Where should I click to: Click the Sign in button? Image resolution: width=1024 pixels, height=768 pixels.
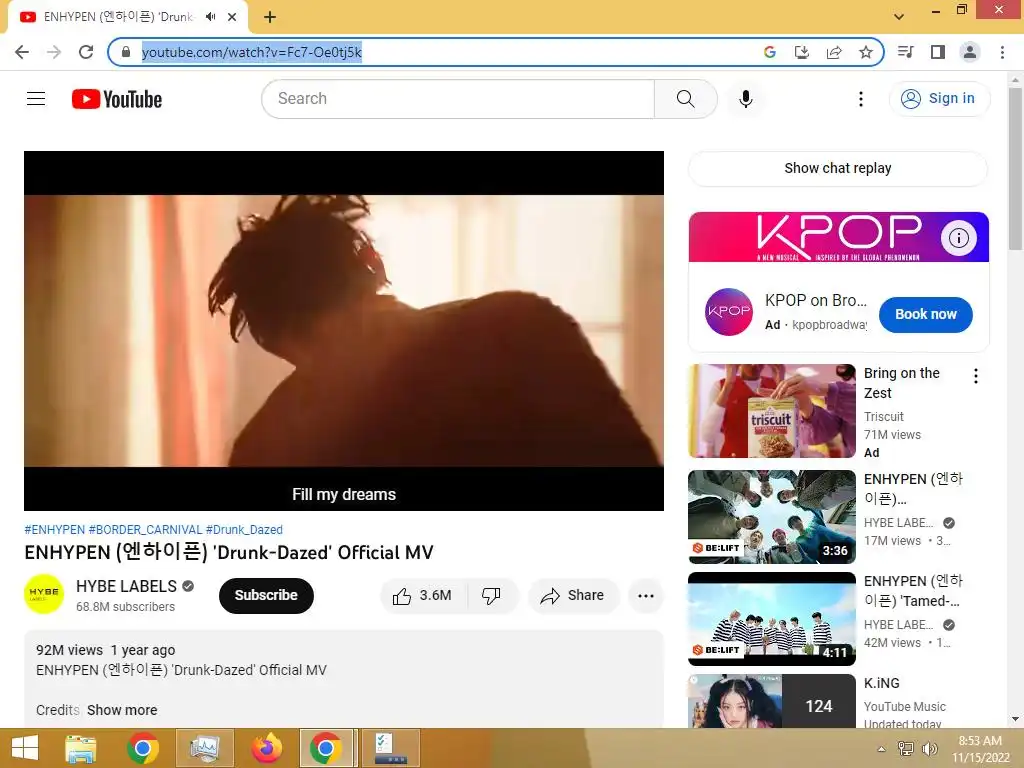939,99
